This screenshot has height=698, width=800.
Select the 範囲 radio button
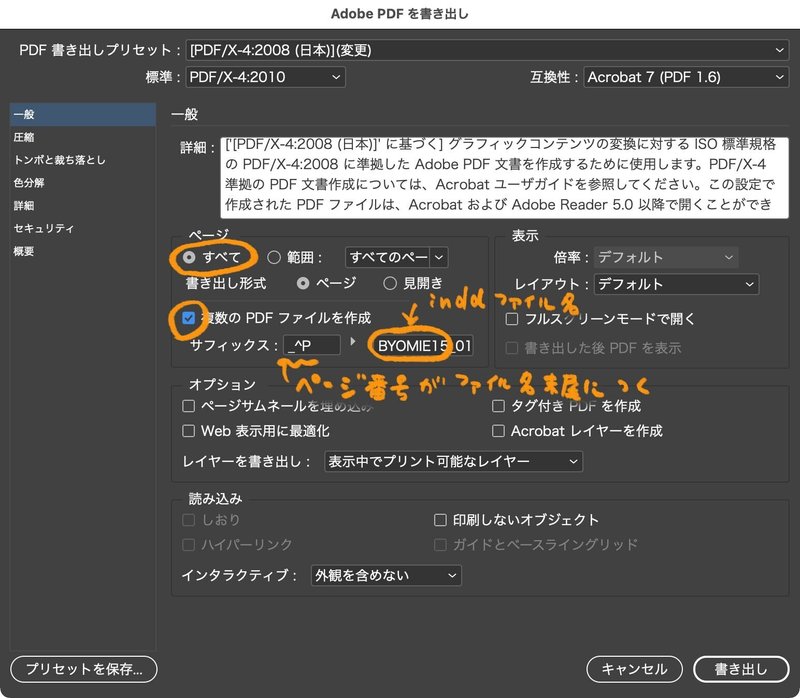point(274,257)
